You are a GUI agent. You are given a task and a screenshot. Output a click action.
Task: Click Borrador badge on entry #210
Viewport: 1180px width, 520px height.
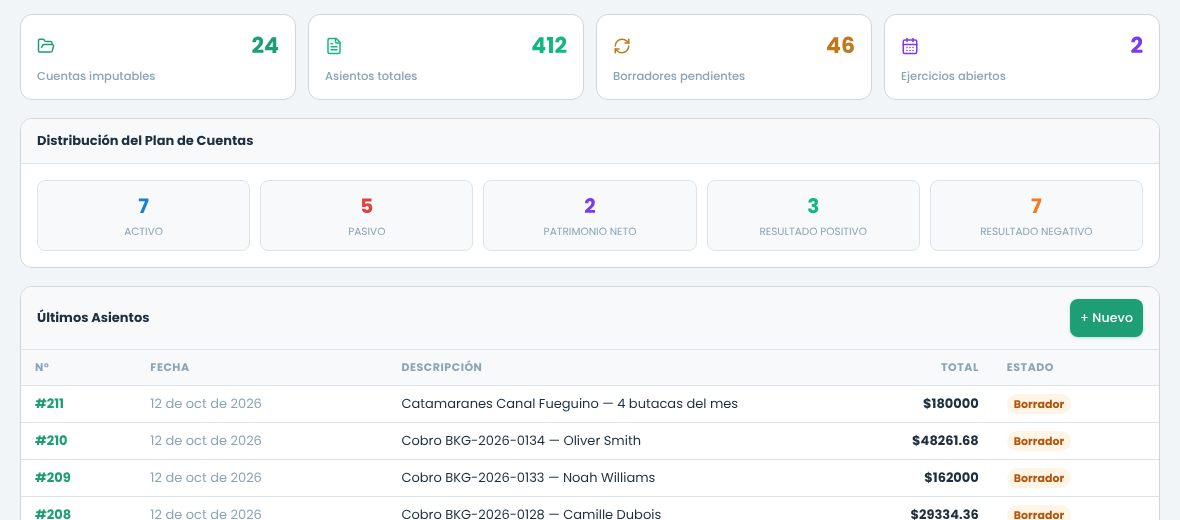click(1039, 441)
